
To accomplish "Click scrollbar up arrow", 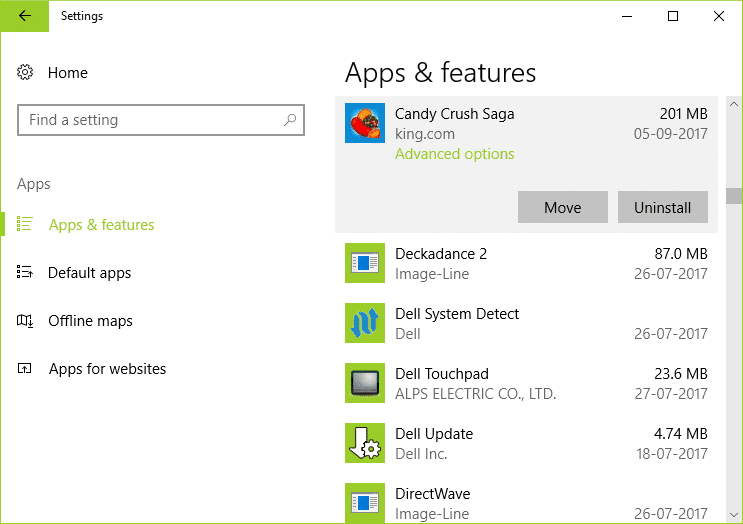I will click(734, 104).
